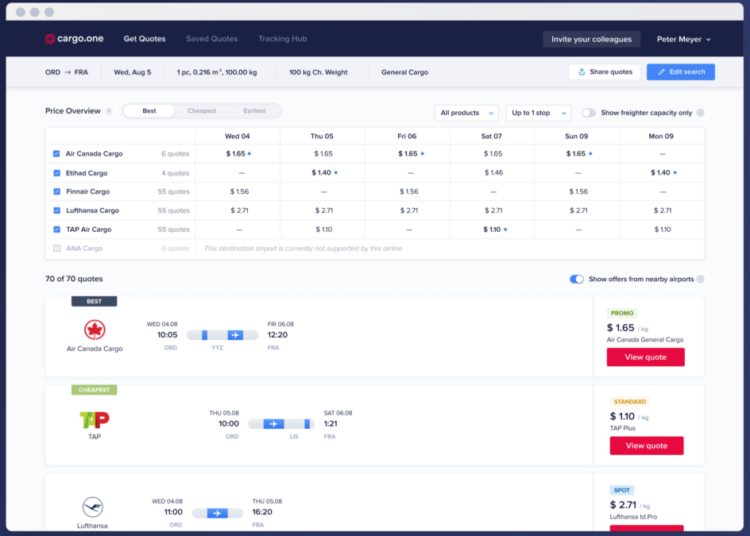Image resolution: width=750 pixels, height=536 pixels.
Task: Uncheck the Etihad Cargo checkbox
Action: coord(56,173)
